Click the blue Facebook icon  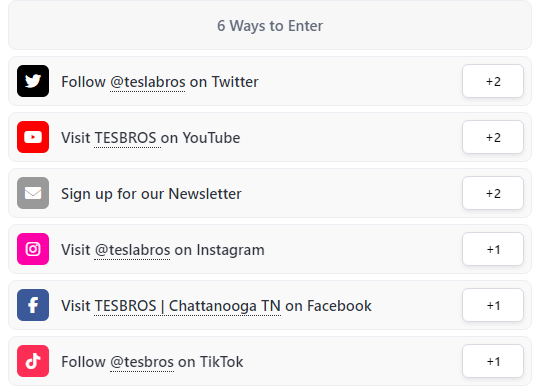(x=33, y=305)
